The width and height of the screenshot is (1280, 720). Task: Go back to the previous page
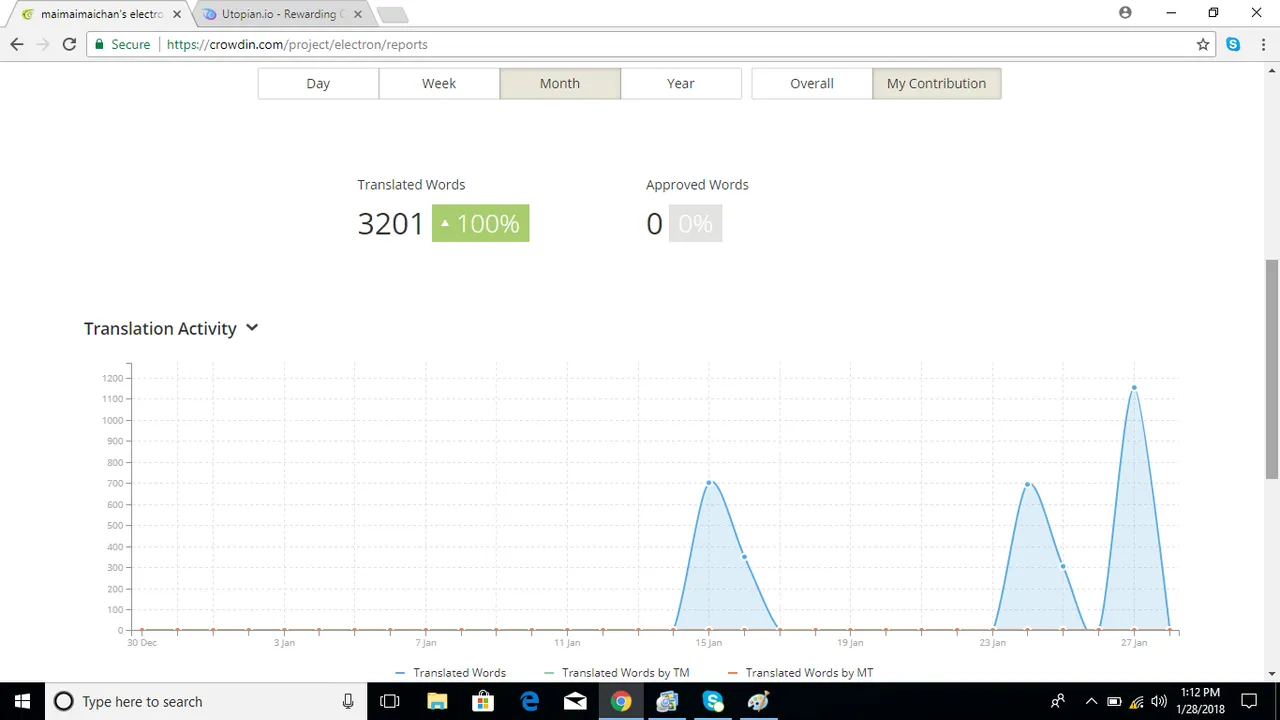[x=16, y=44]
